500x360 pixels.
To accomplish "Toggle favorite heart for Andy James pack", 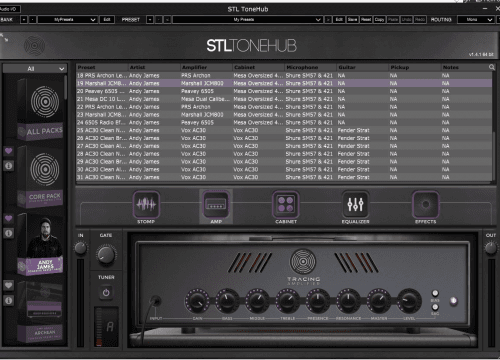I will [9, 218].
